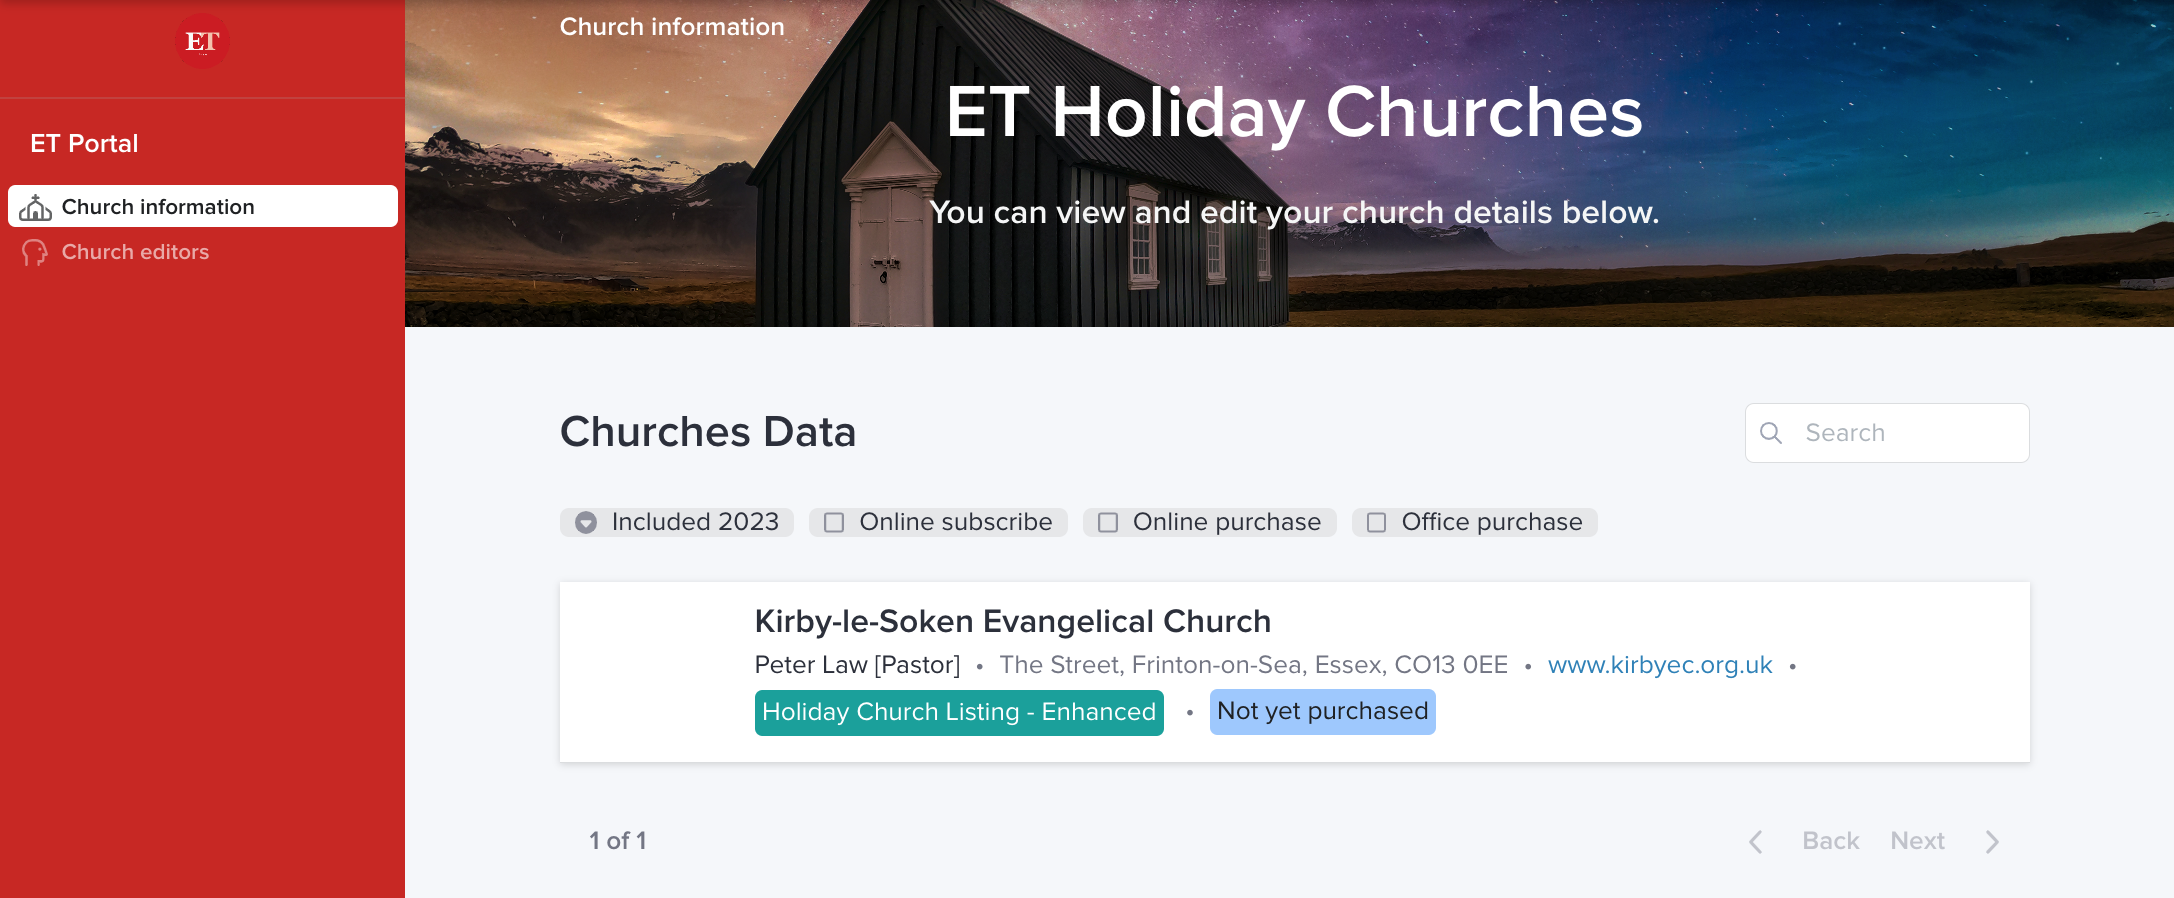Click the ET logo in sidebar

coord(202,42)
